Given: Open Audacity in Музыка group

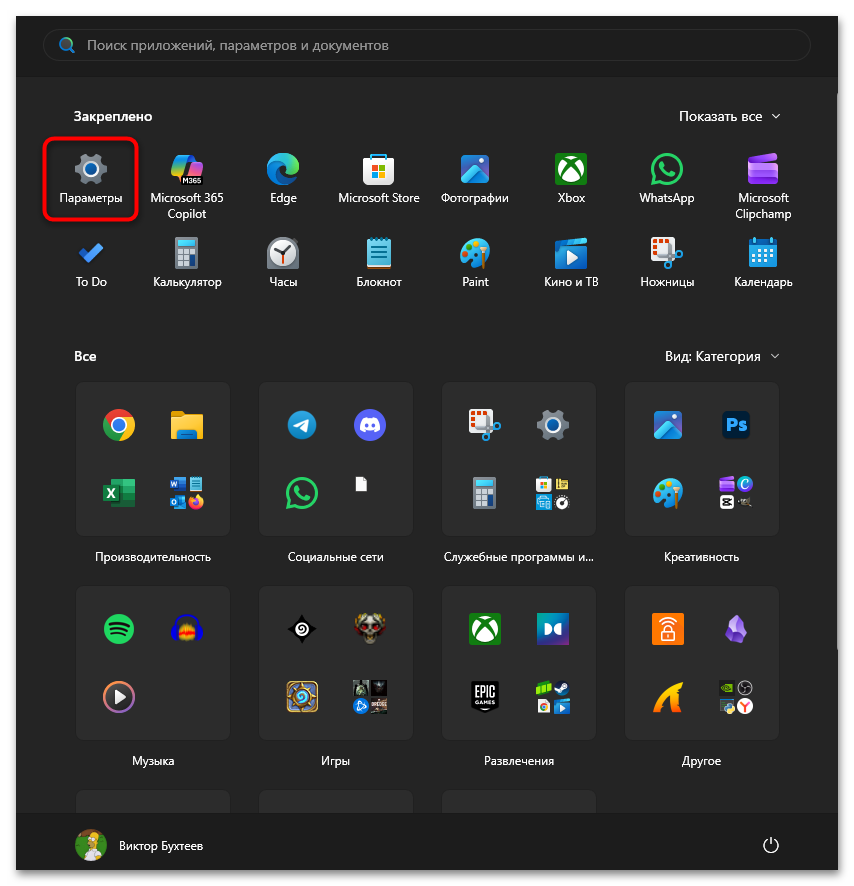Looking at the screenshot, I should 187,628.
